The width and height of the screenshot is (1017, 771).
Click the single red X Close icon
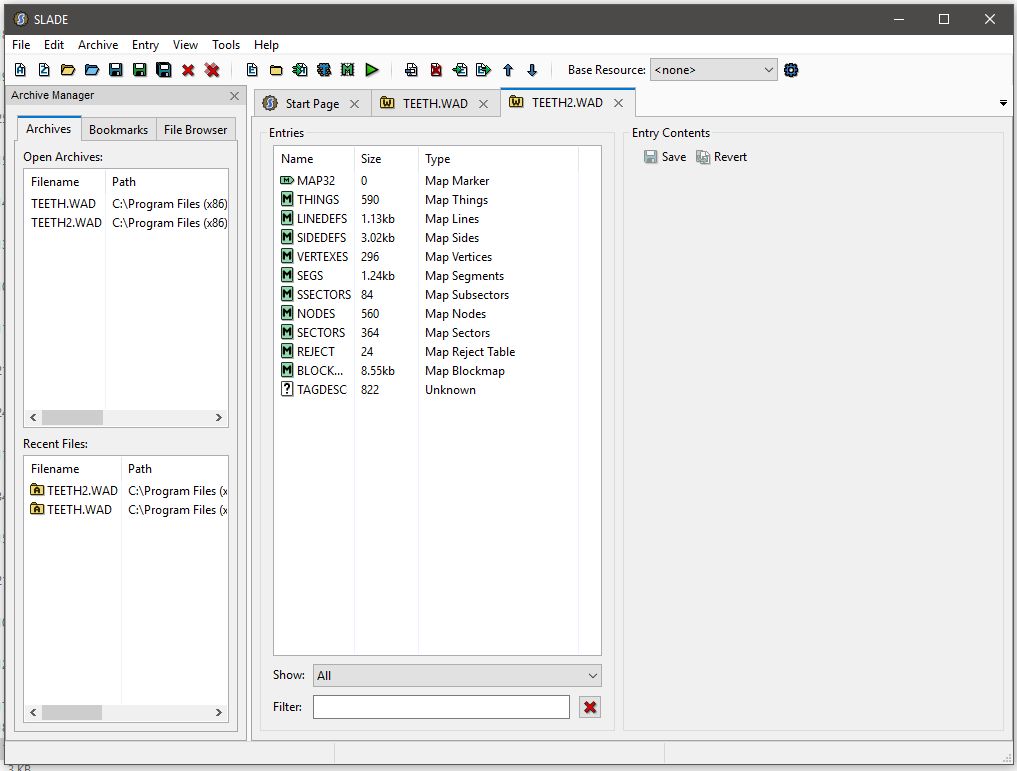[x=188, y=70]
